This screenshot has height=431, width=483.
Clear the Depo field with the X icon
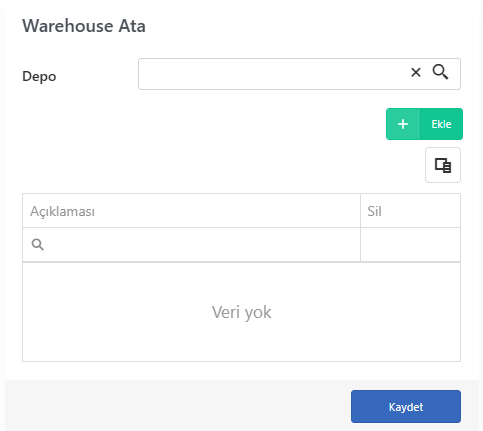click(x=416, y=72)
